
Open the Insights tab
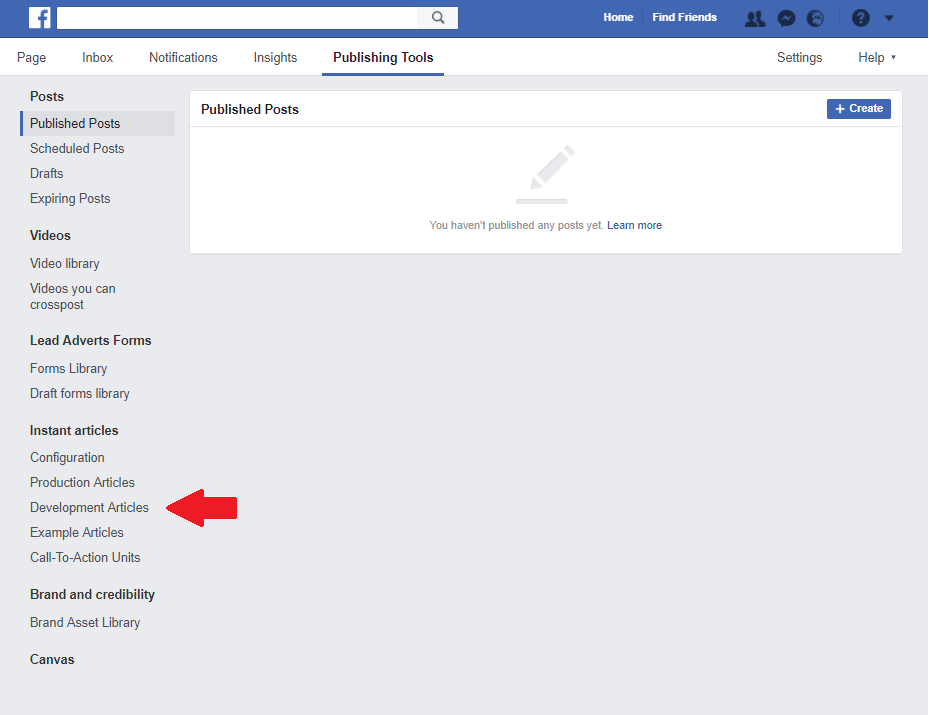275,57
